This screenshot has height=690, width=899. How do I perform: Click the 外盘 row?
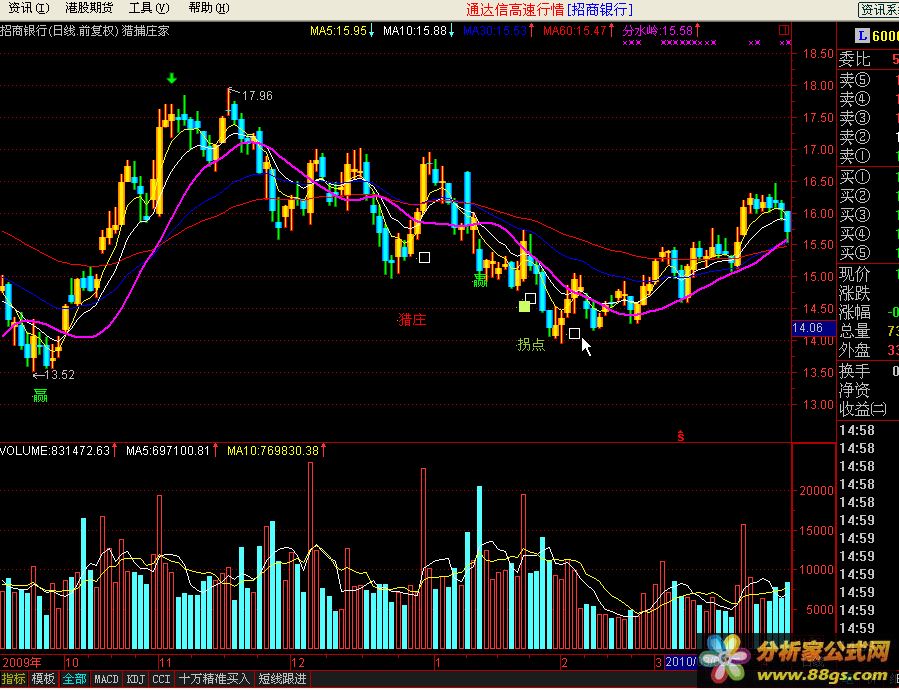[868, 350]
